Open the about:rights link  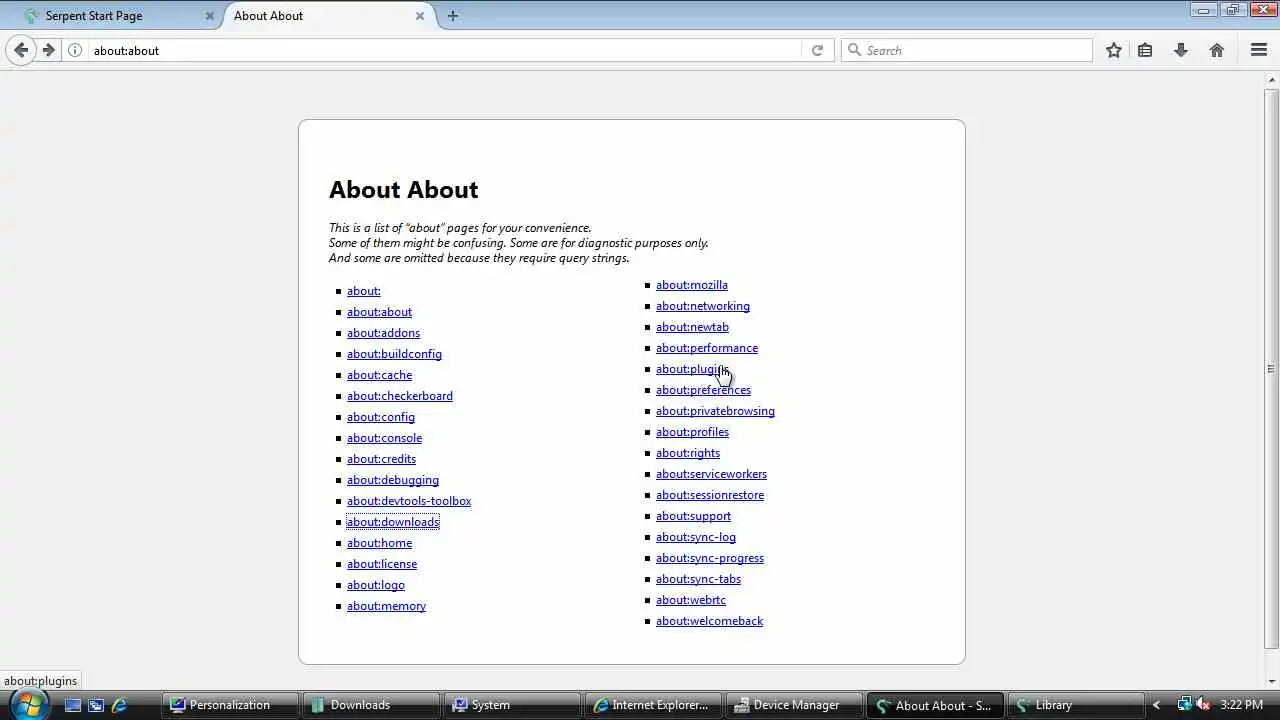point(687,453)
